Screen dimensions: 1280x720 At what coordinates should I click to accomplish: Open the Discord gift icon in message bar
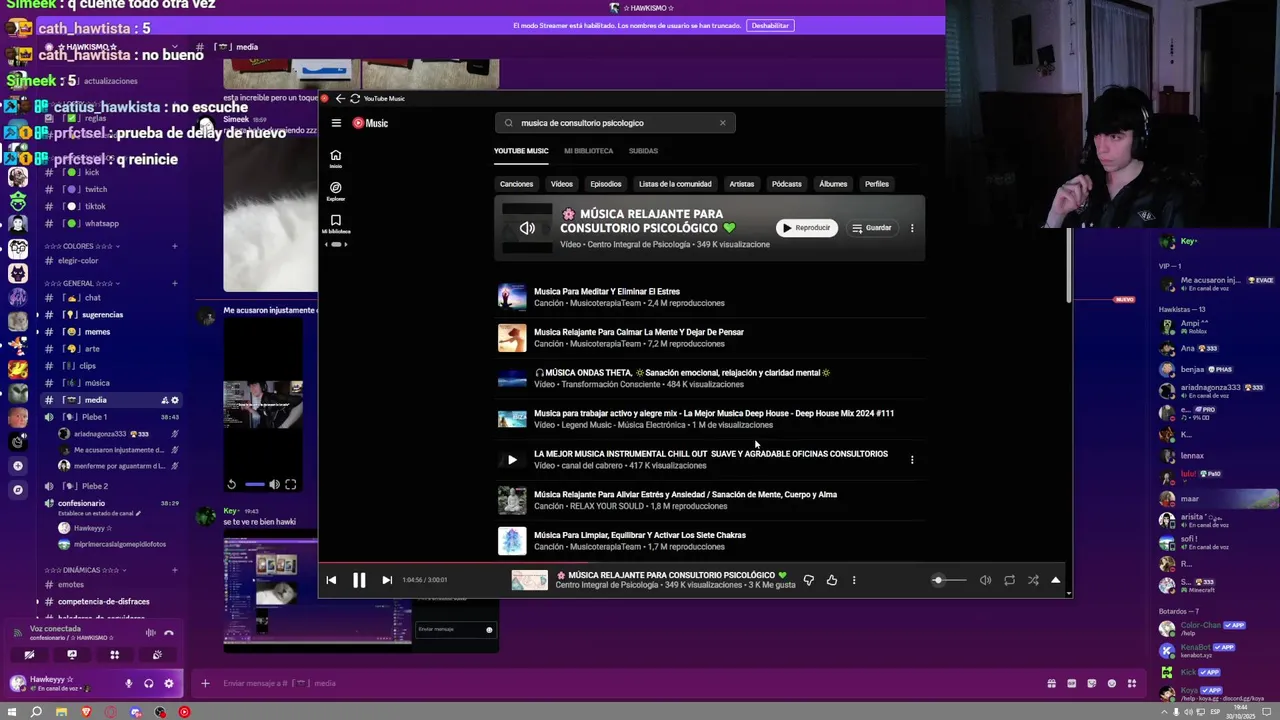point(1052,684)
